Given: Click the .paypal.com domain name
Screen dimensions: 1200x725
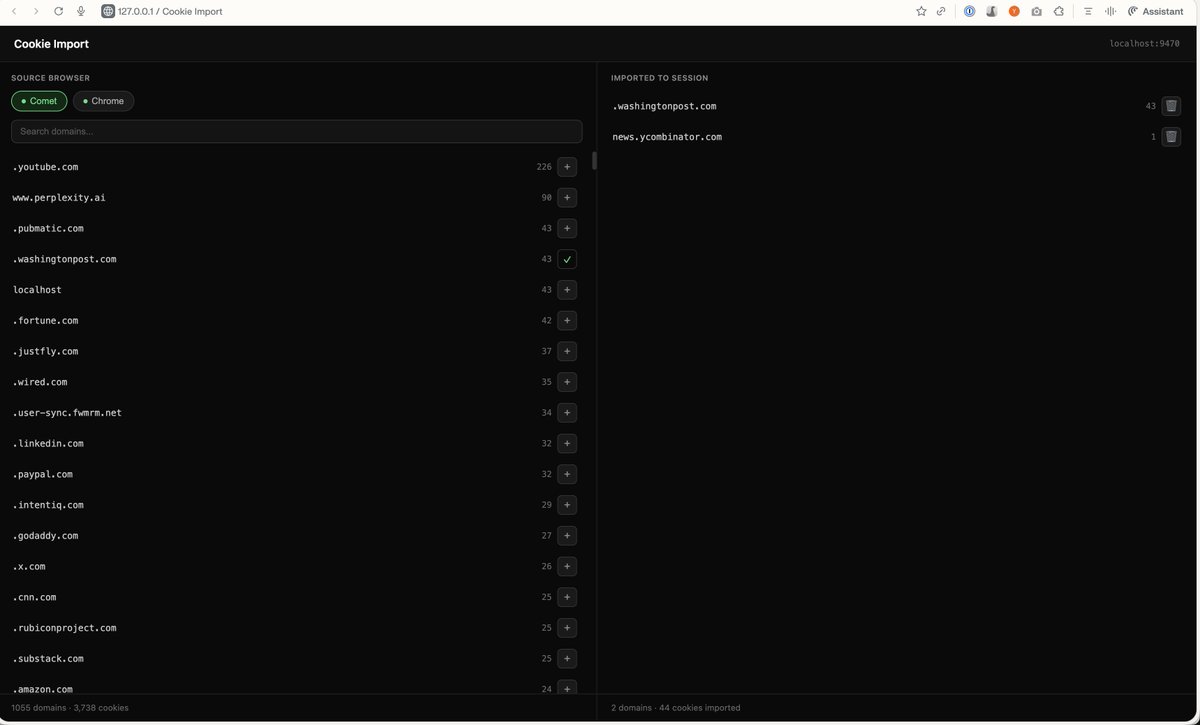Looking at the screenshot, I should pos(43,475).
